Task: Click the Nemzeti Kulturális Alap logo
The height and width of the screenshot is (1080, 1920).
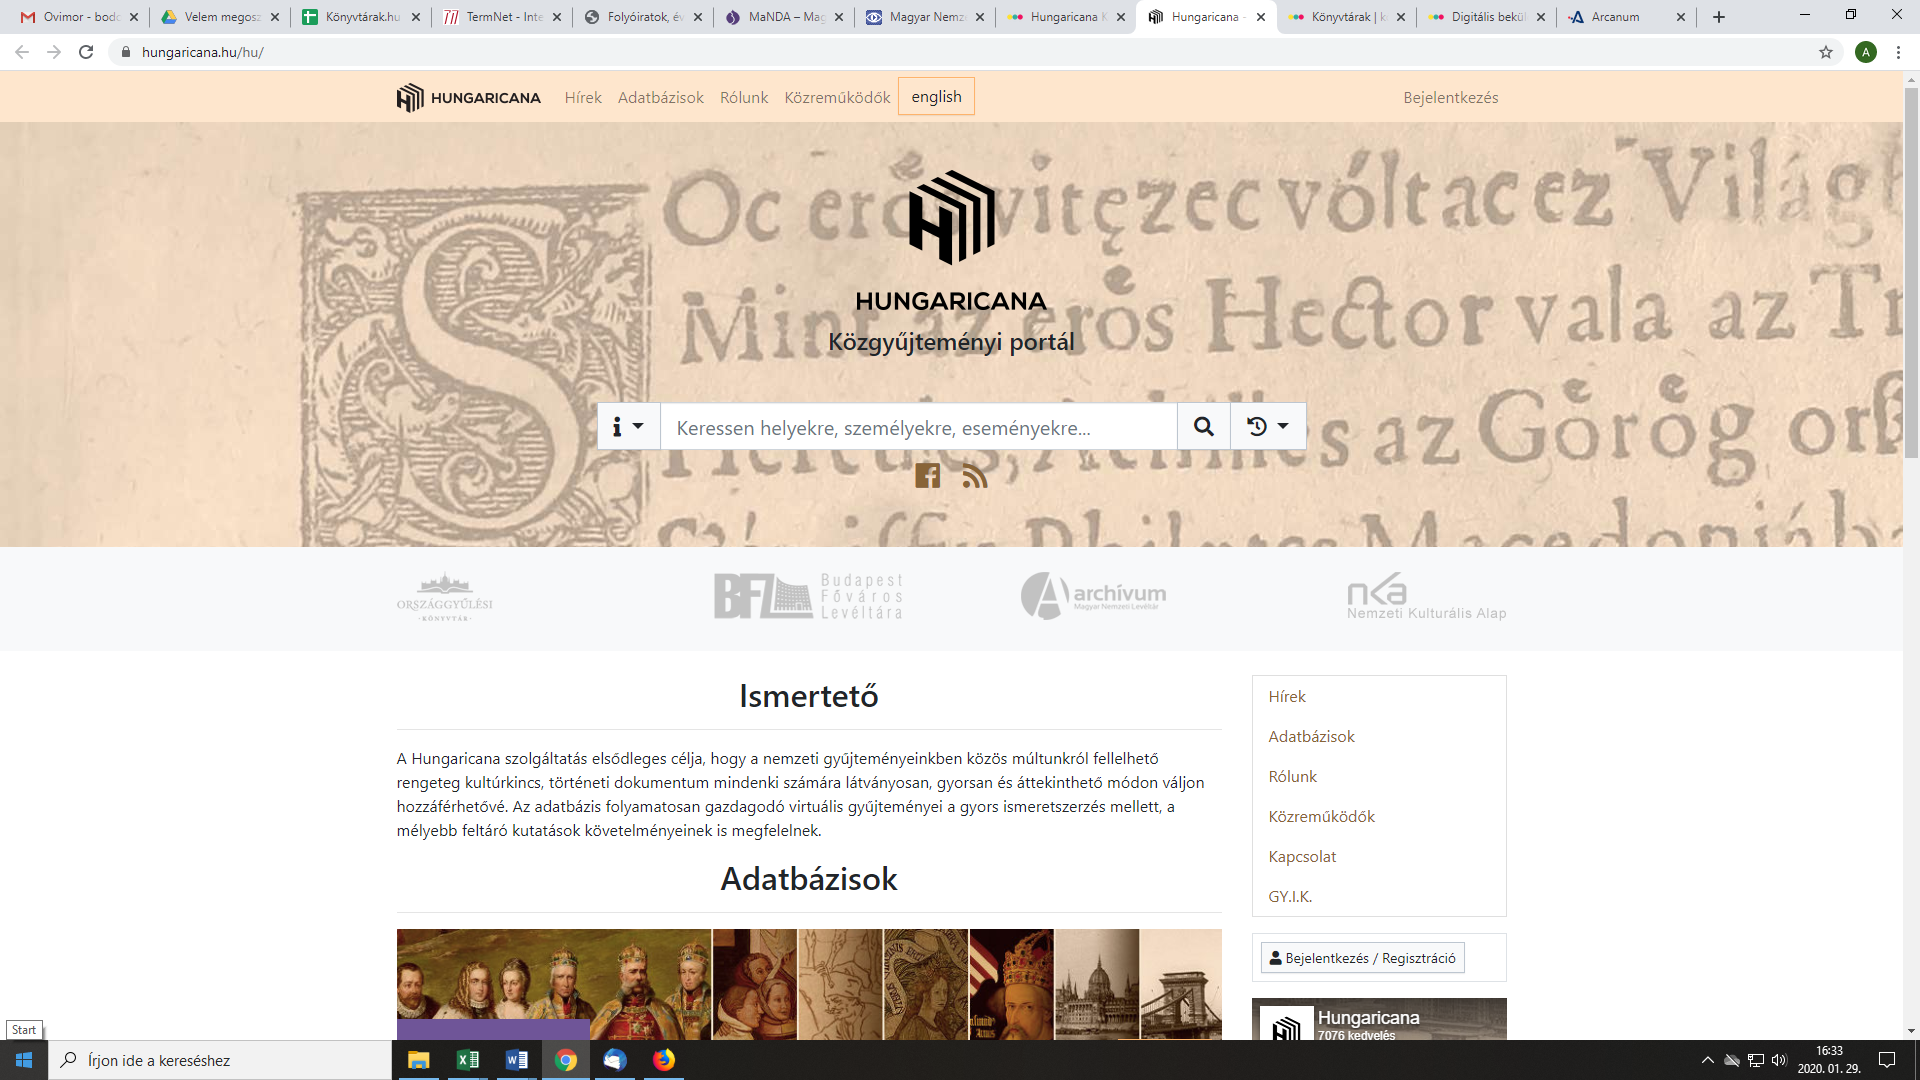Action: click(x=1426, y=597)
